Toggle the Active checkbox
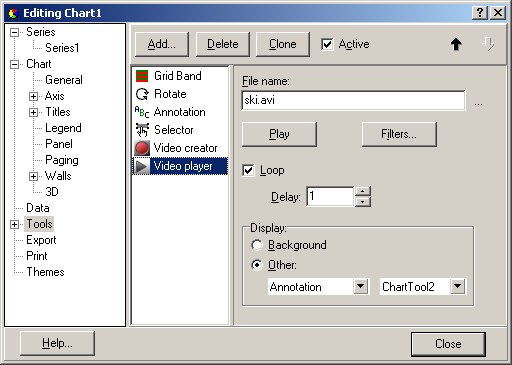 (327, 44)
